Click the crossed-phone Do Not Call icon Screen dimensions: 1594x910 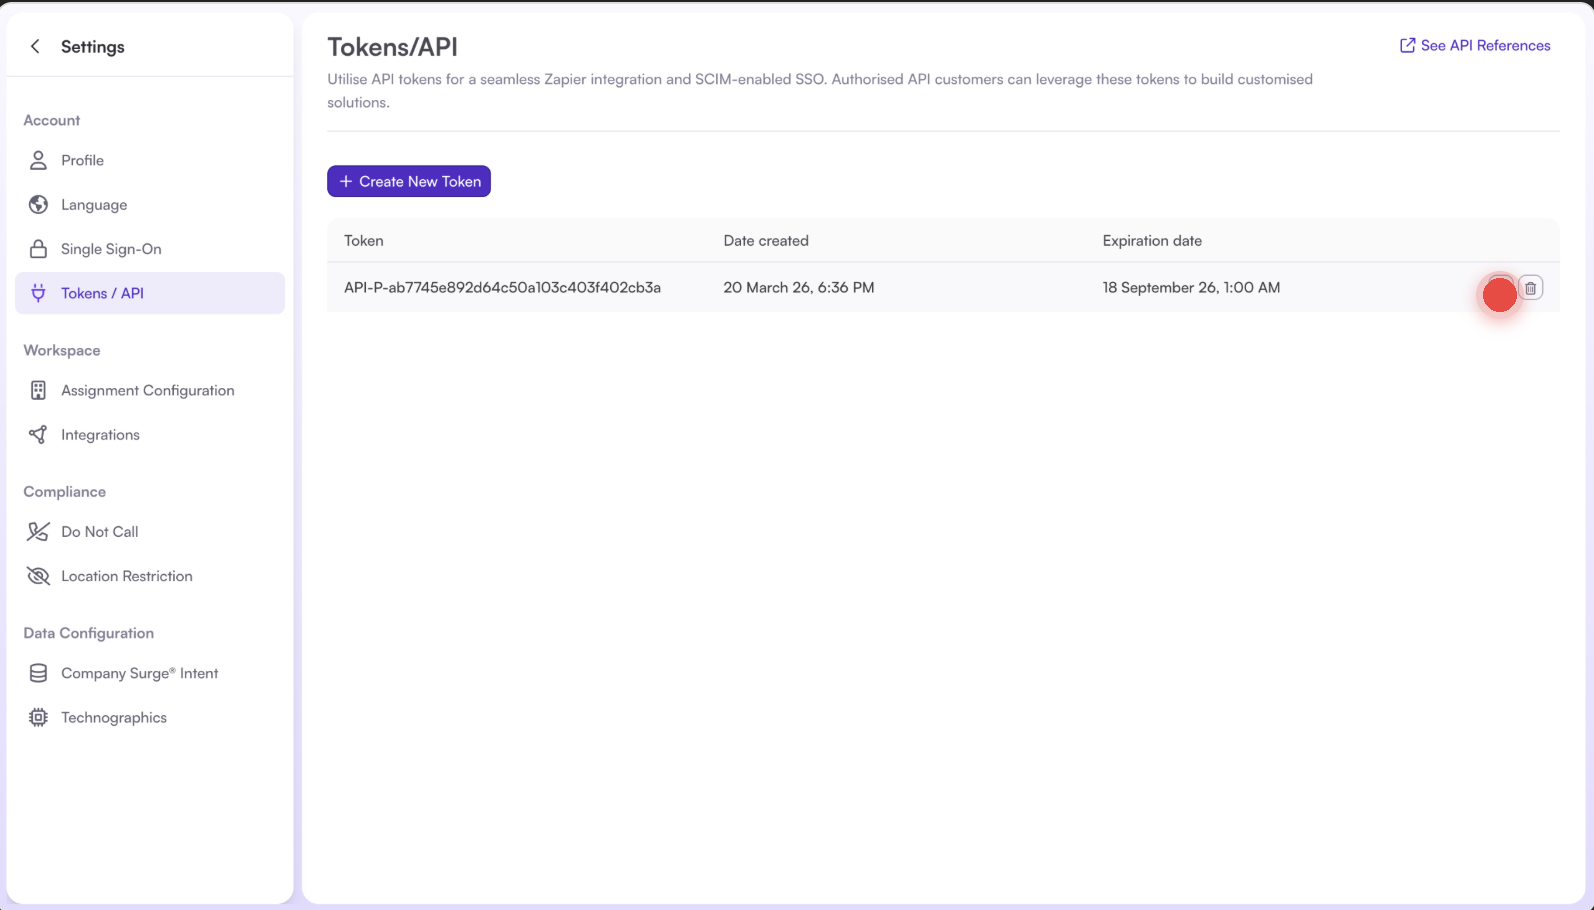tap(38, 531)
